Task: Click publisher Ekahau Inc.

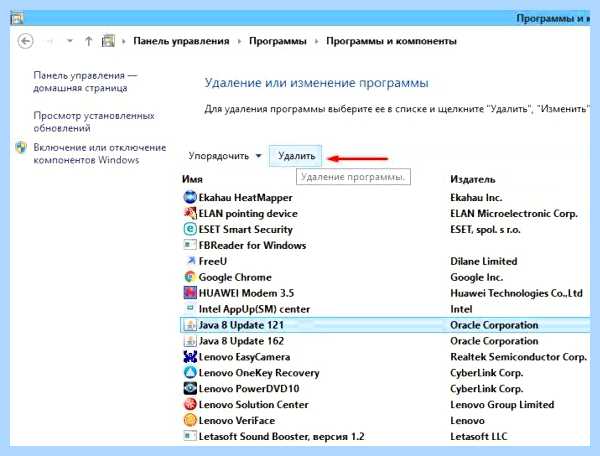Action: (x=476, y=197)
